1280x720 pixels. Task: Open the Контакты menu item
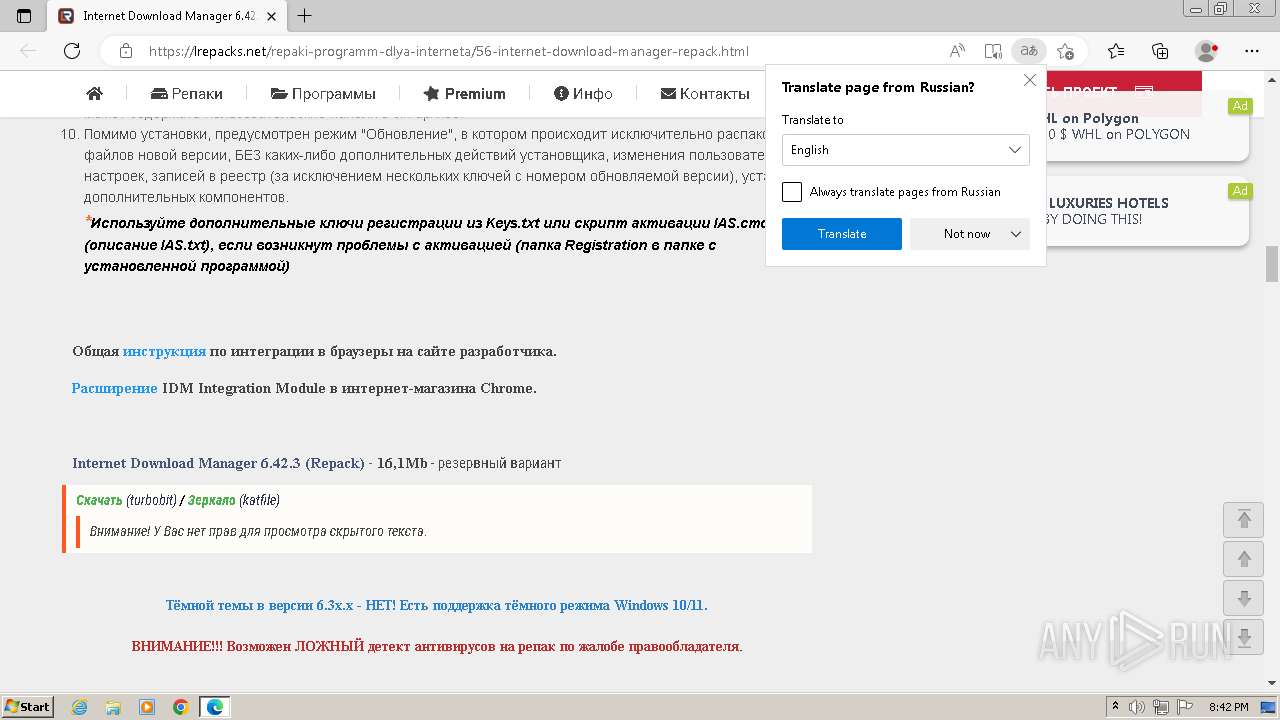(705, 94)
